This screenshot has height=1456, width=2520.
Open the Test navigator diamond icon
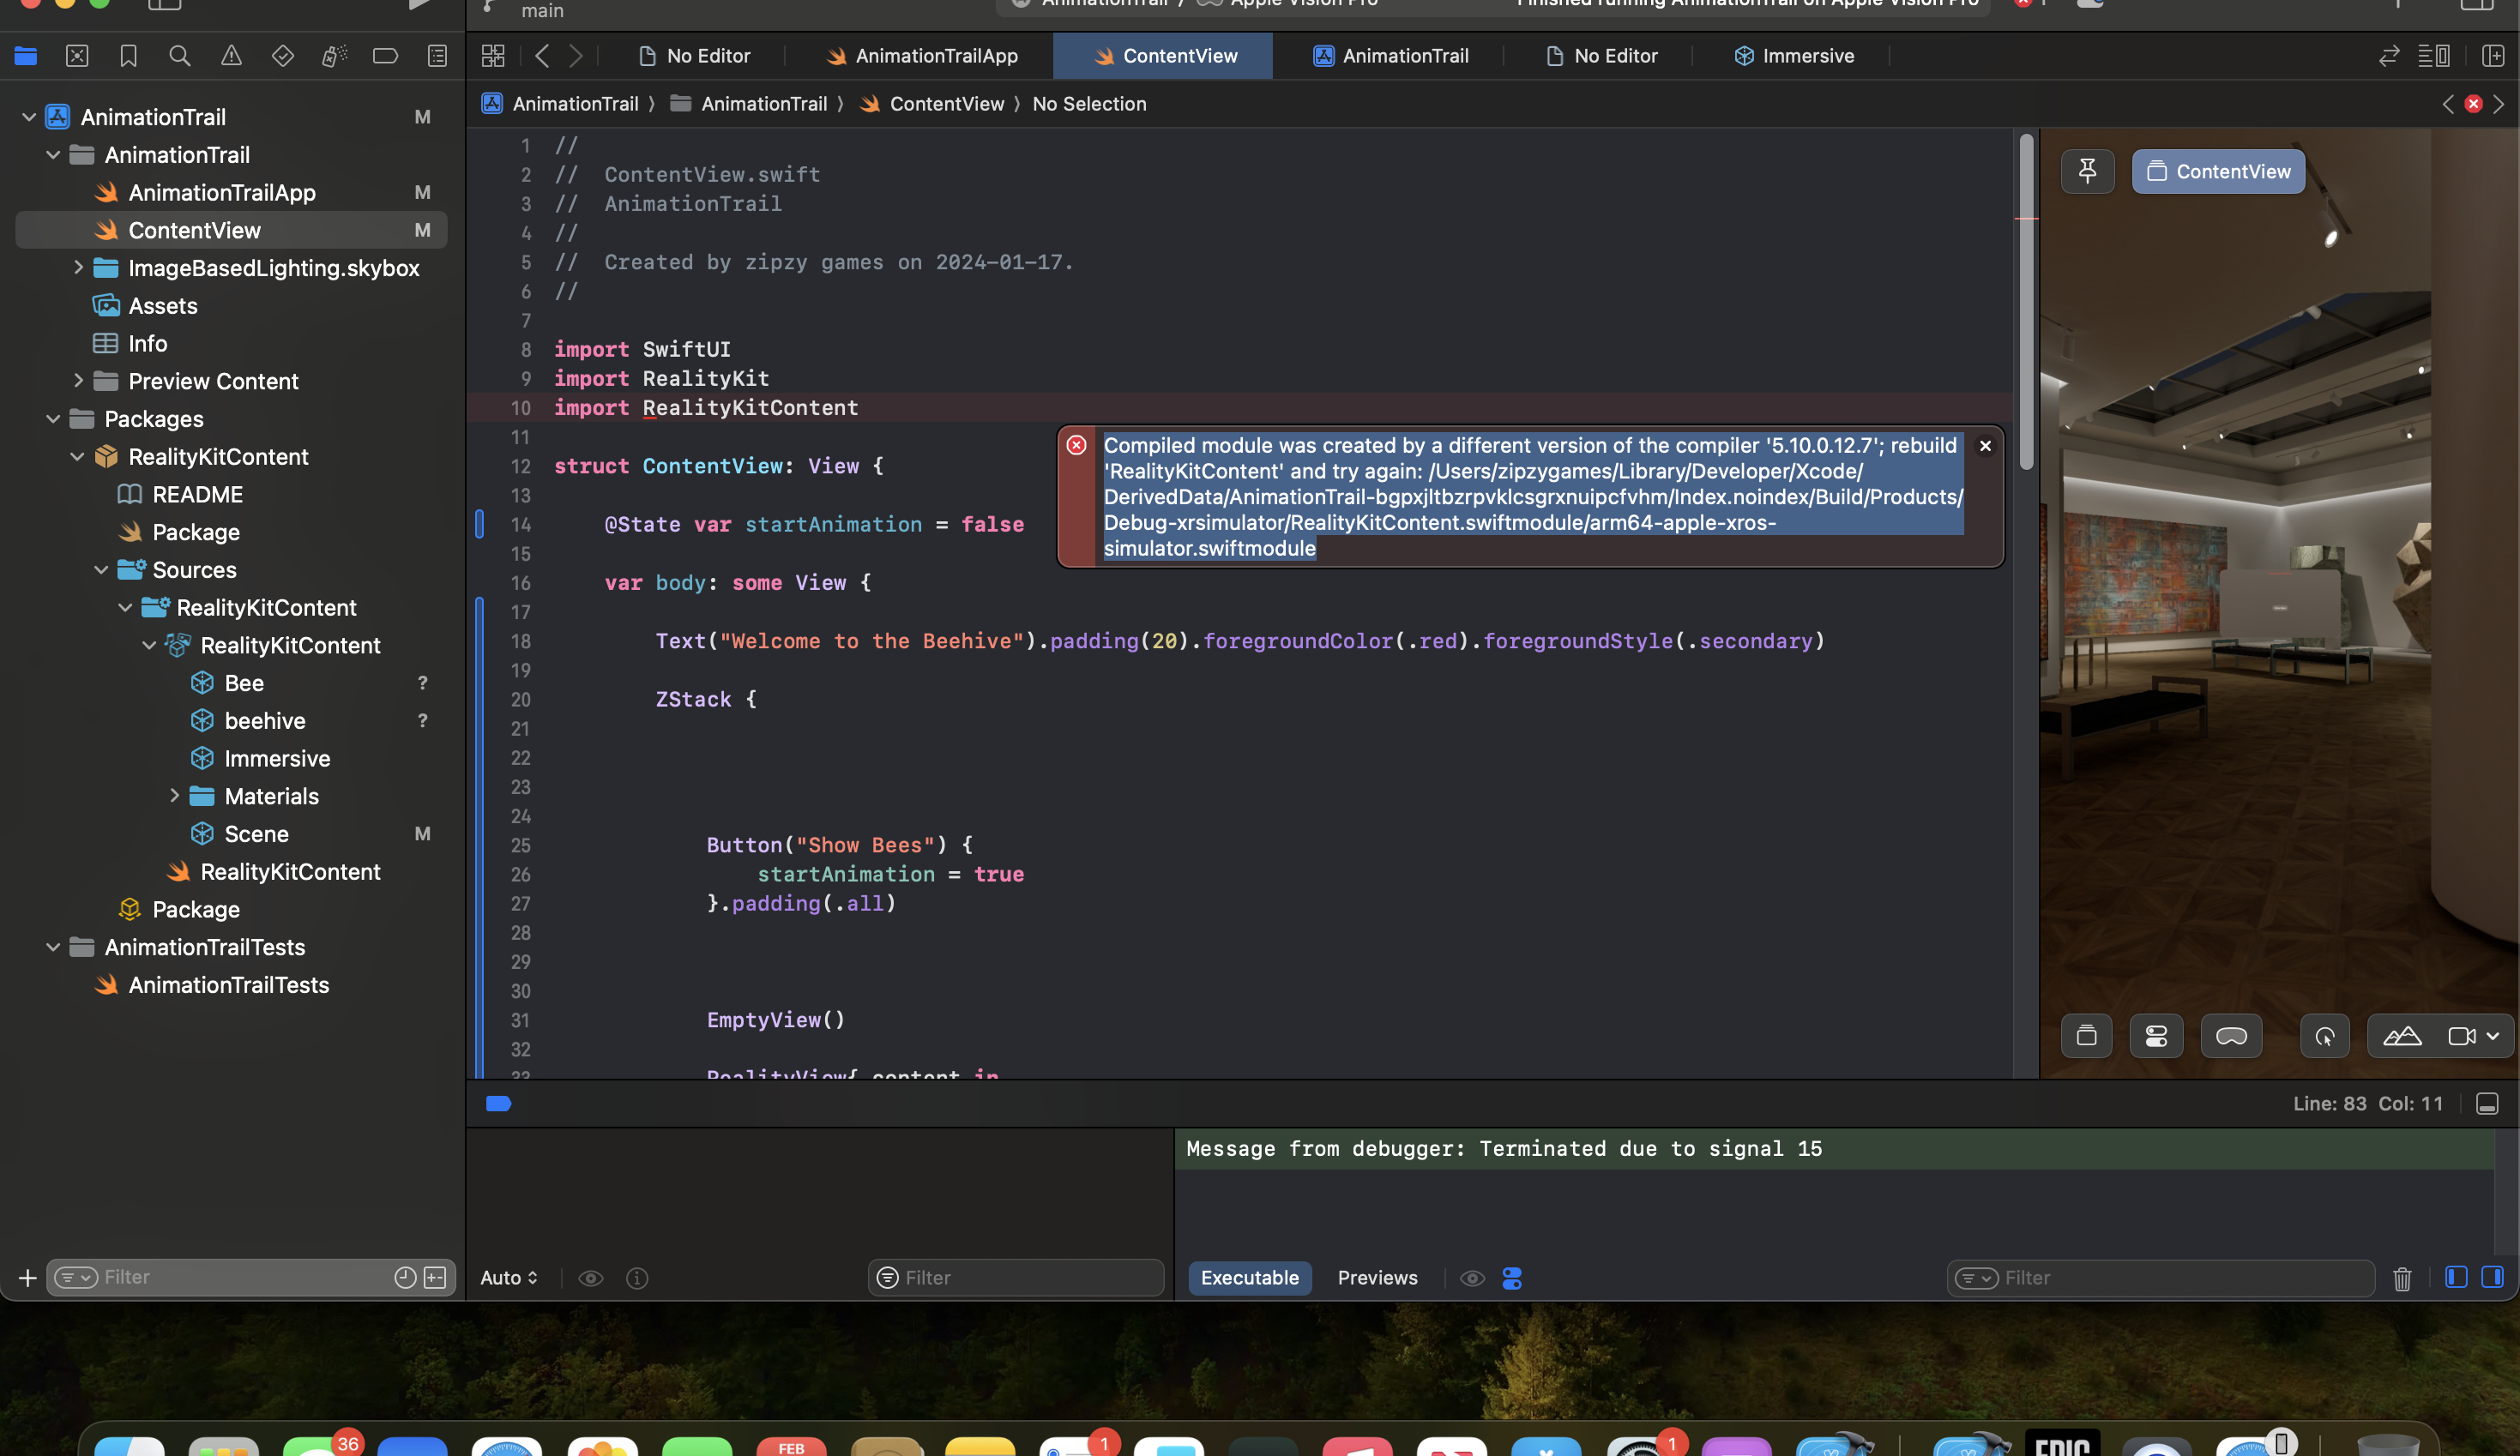(283, 56)
